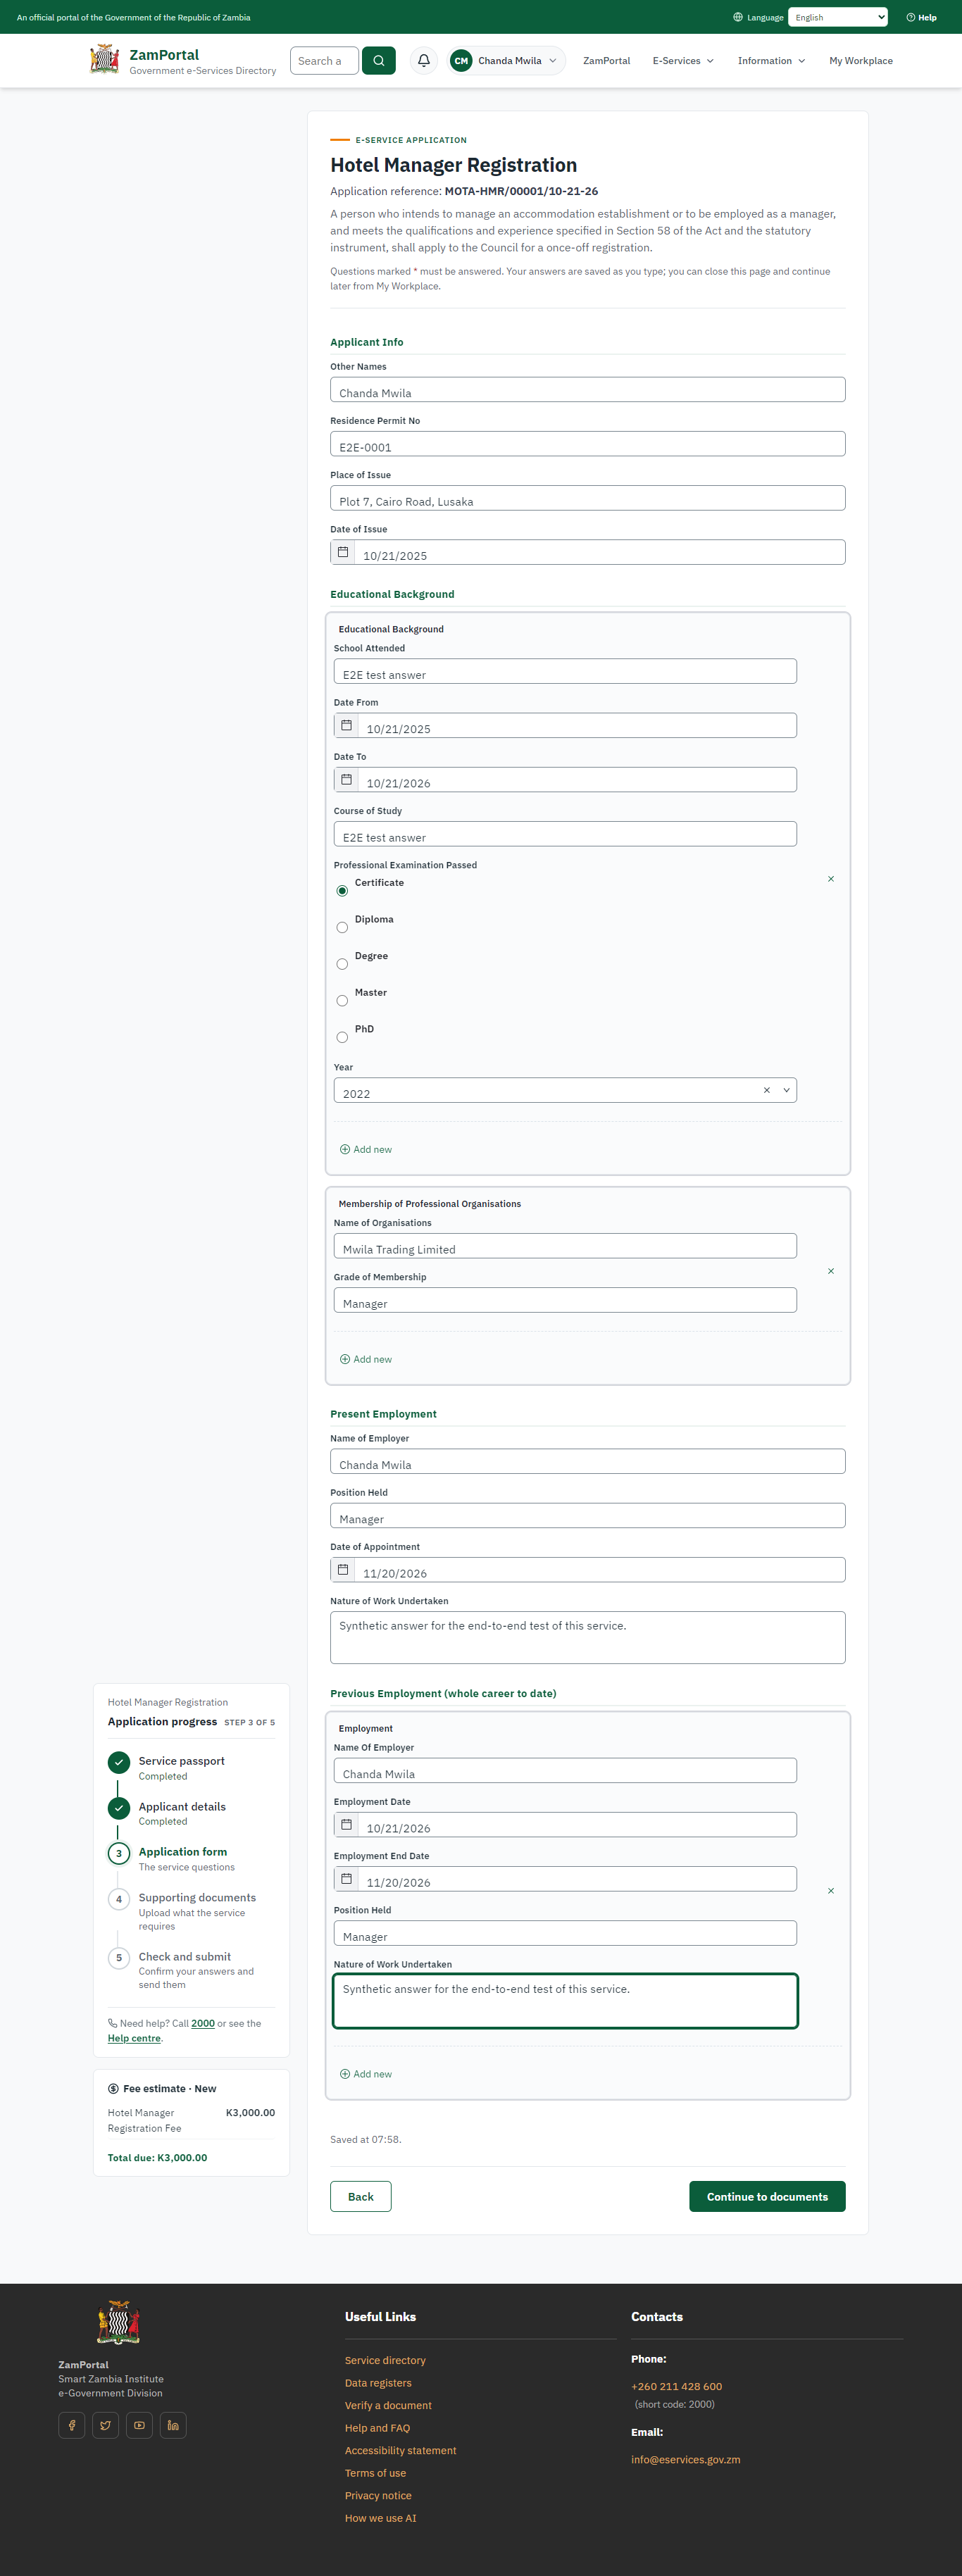Select the Degree radio option
Viewport: 962px width, 2576px height.
coord(342,964)
